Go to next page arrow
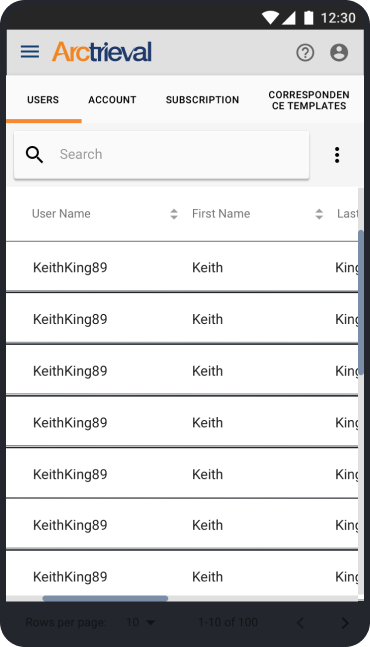The height and width of the screenshot is (647, 370). 345,623
